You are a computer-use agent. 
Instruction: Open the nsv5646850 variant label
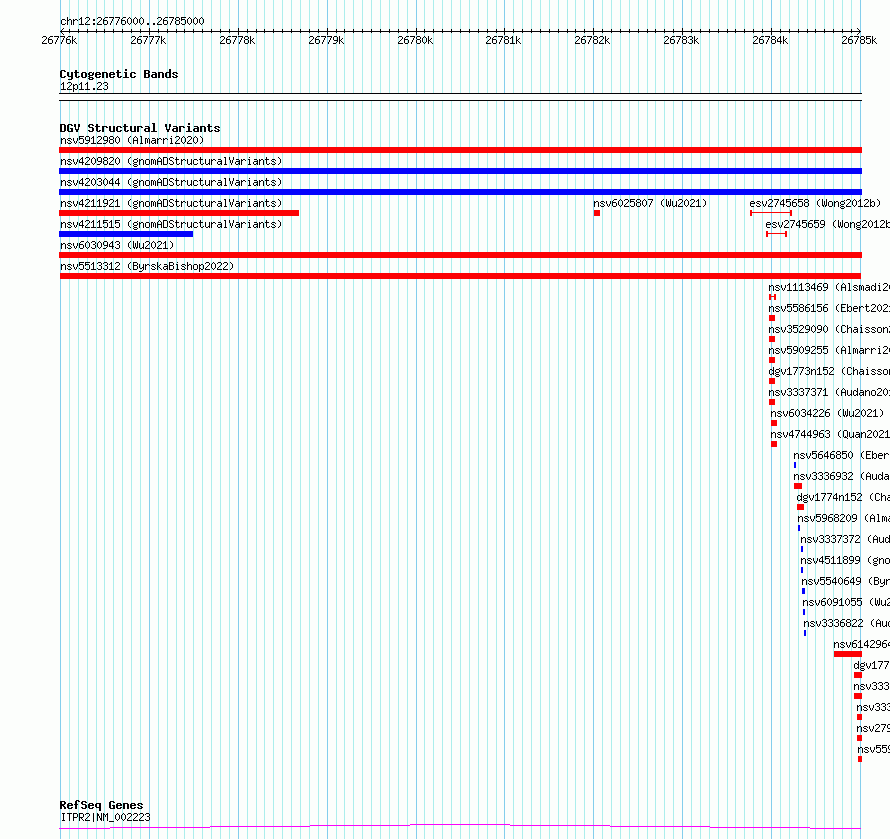pos(841,455)
